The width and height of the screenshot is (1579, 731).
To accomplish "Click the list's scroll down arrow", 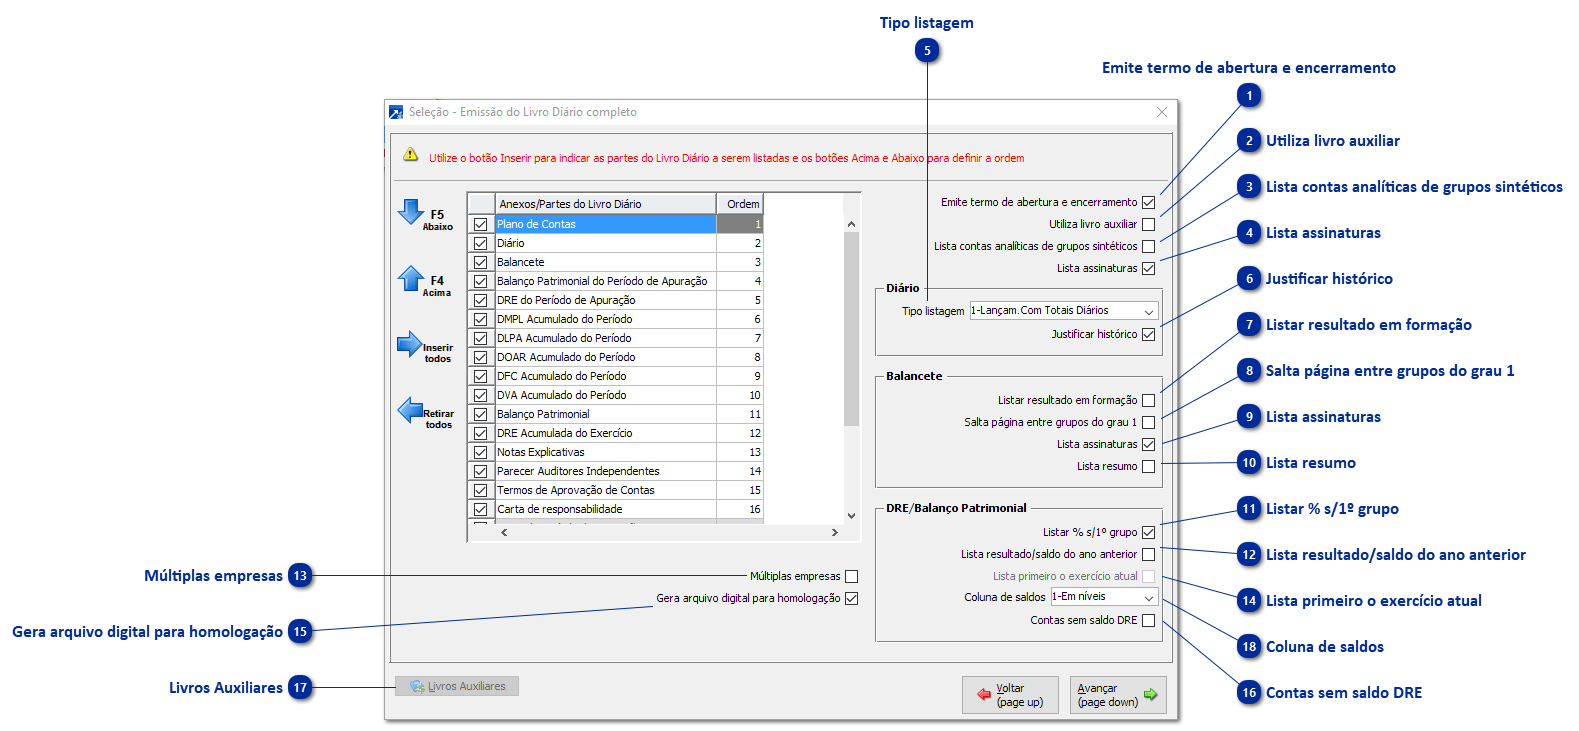I will 852,516.
